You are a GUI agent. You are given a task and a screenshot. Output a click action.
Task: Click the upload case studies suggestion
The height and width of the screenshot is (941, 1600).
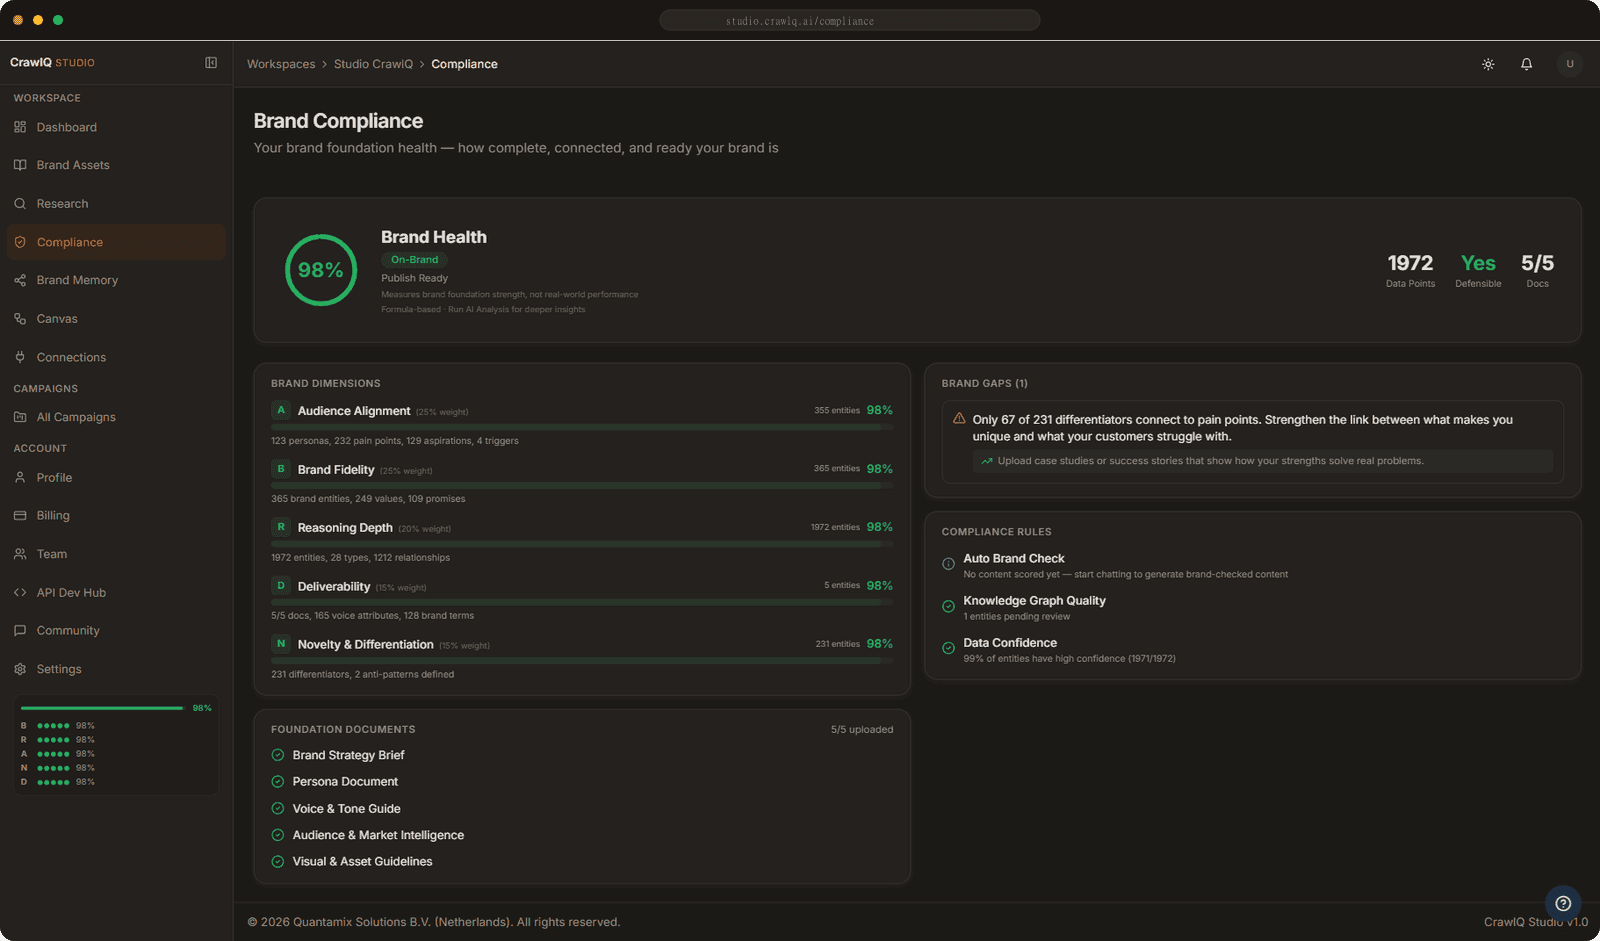point(1210,460)
